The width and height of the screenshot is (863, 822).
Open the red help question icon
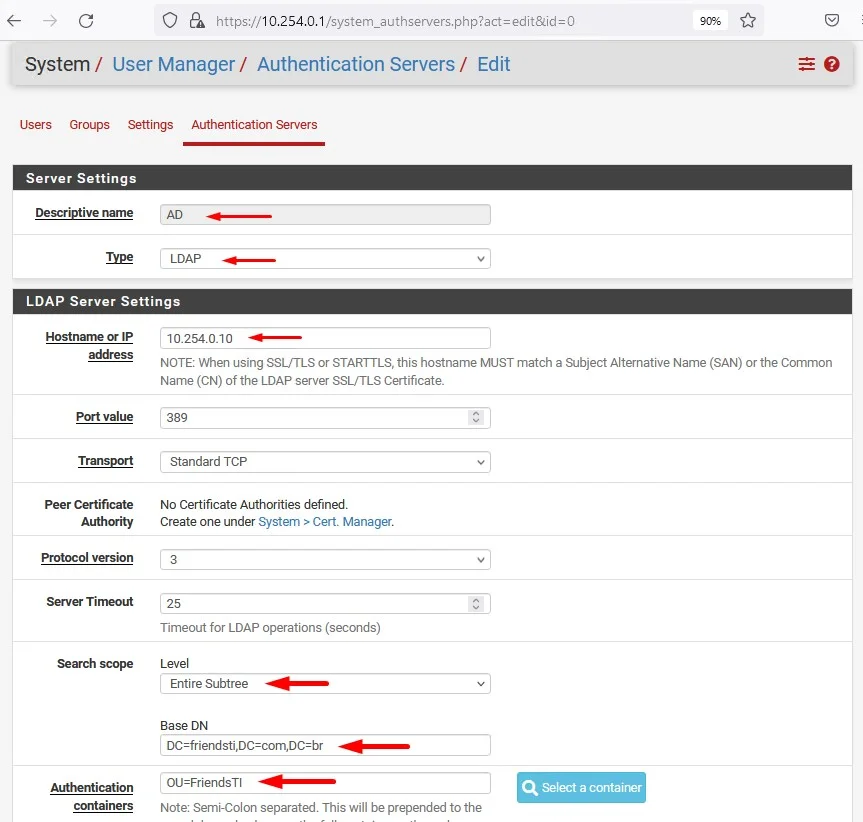click(x=831, y=64)
